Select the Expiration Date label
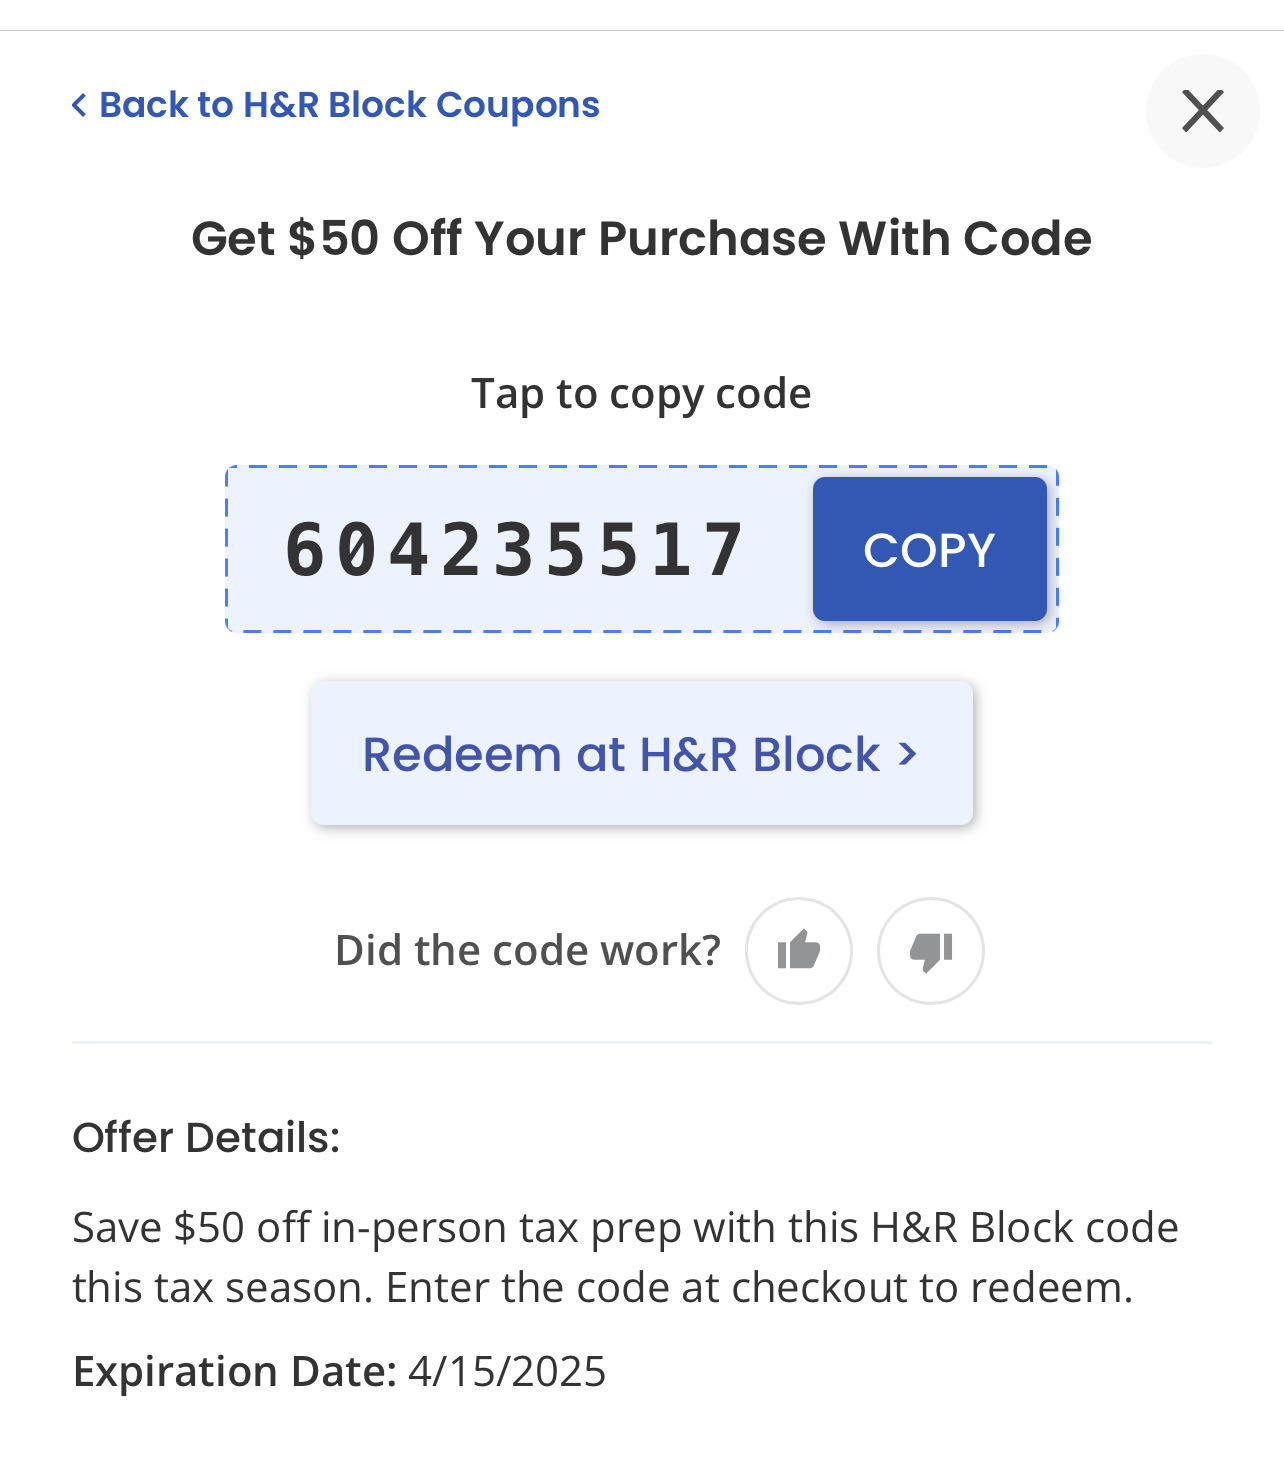 (x=235, y=1372)
